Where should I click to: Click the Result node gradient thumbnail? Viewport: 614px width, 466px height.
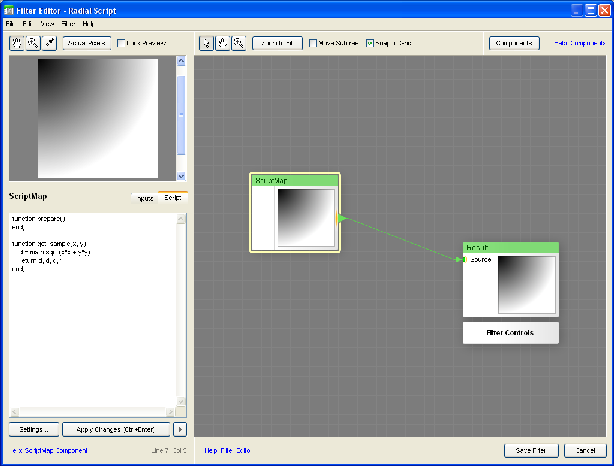click(x=527, y=285)
